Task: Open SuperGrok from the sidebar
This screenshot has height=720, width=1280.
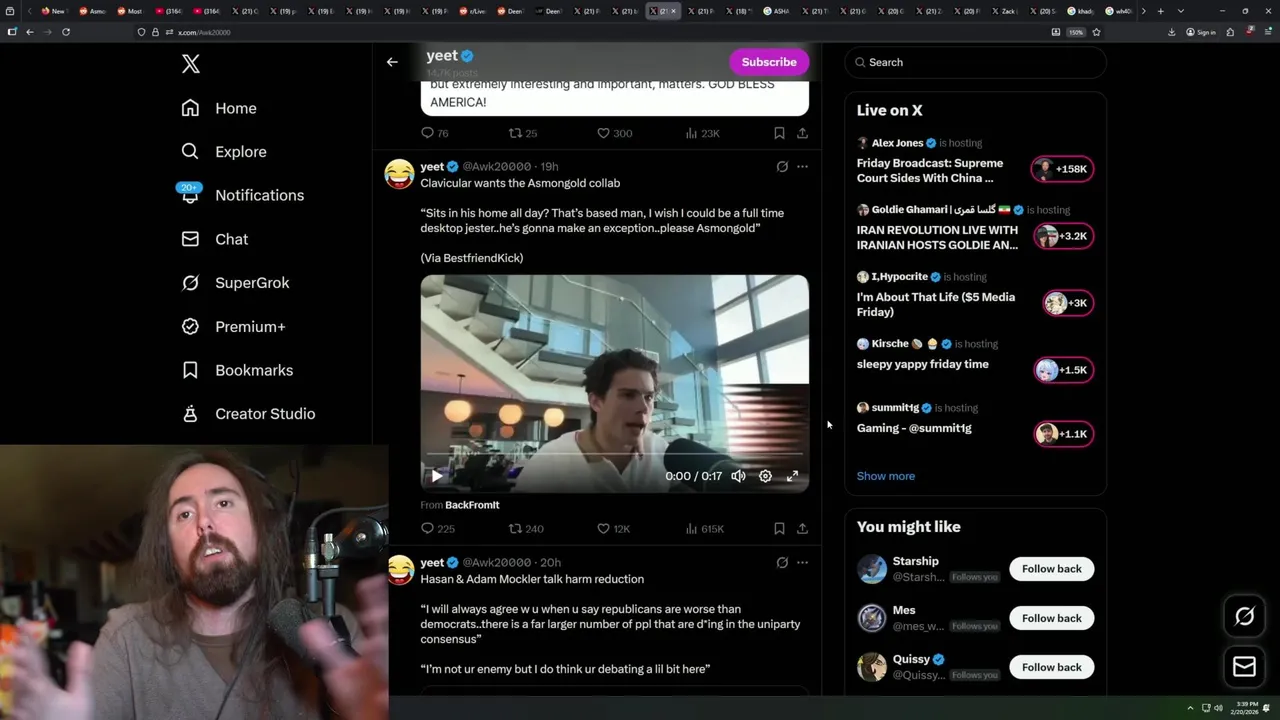Action: (235, 283)
